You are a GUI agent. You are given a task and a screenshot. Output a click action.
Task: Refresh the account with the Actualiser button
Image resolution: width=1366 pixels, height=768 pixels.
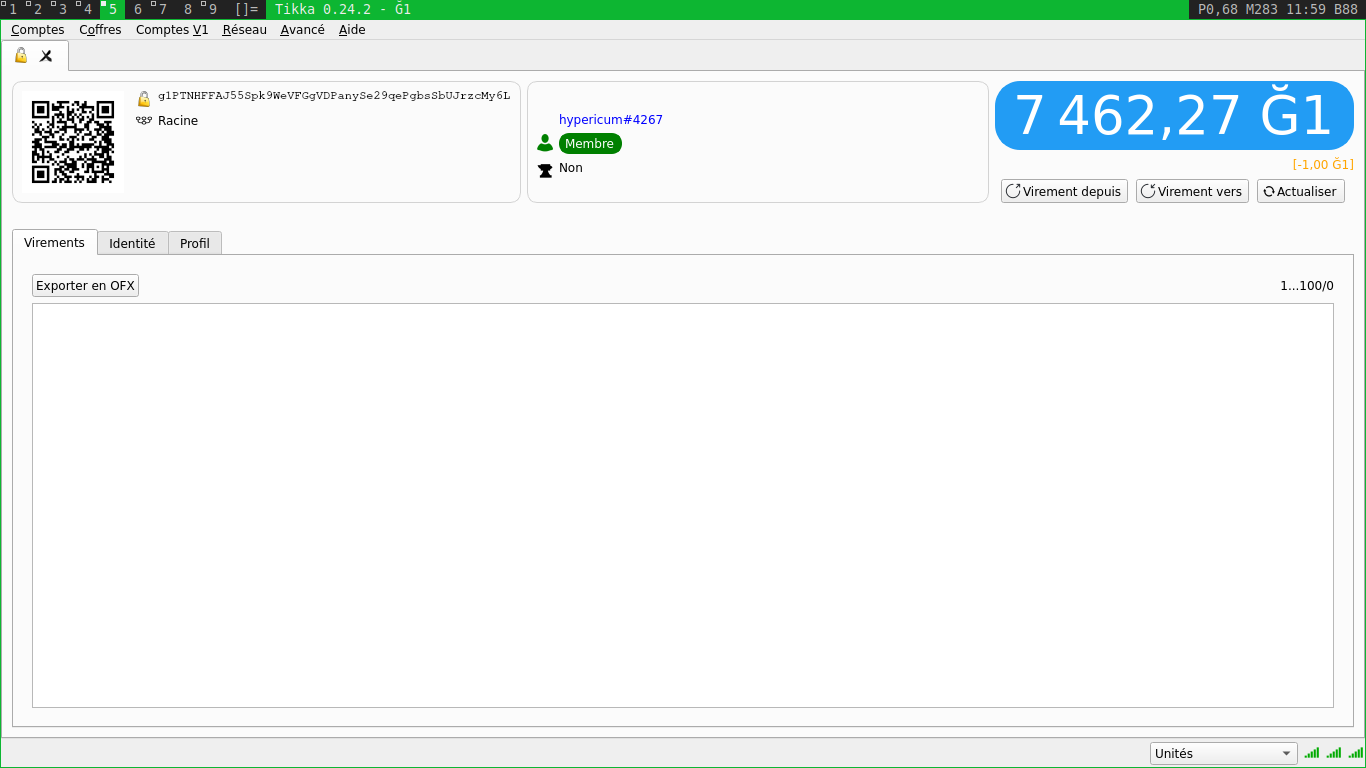[1300, 192]
